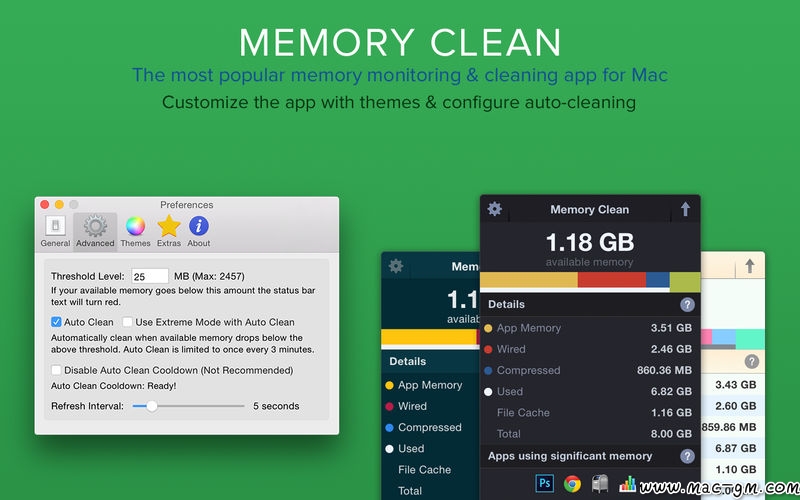Click the up arrow in the light theme window
The image size is (800, 500).
(749, 266)
